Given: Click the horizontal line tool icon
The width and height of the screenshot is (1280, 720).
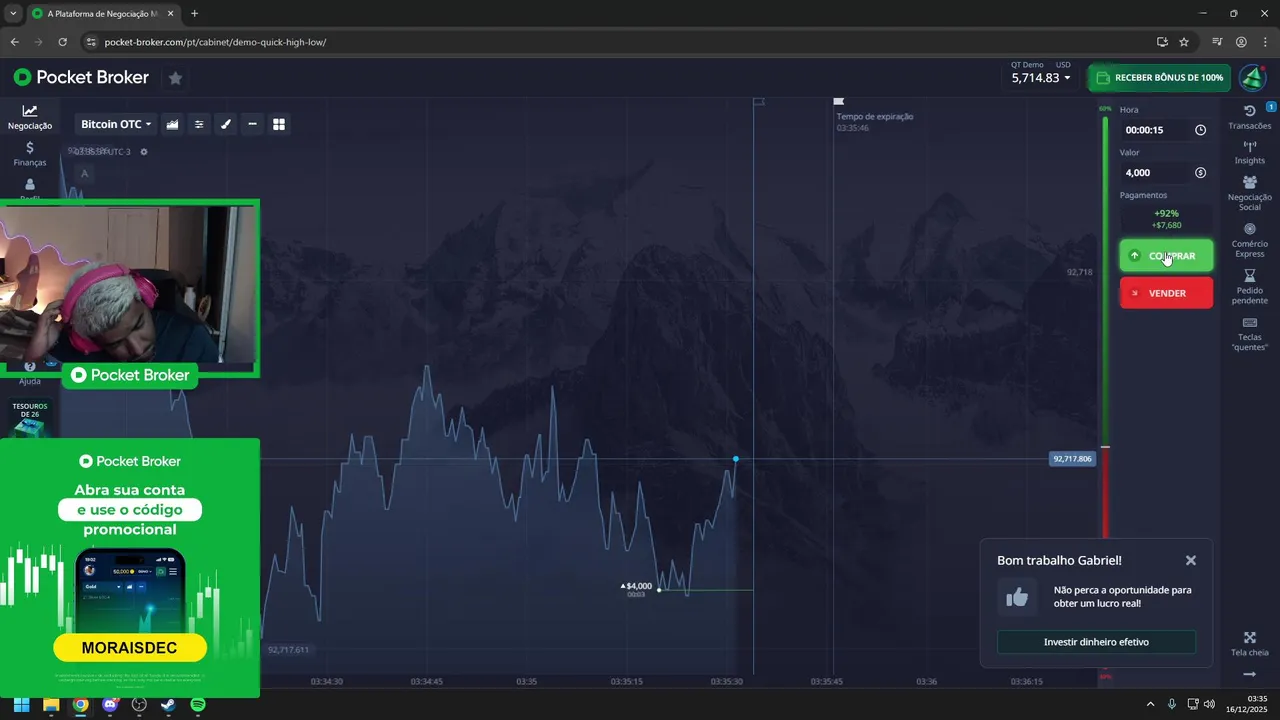Looking at the screenshot, I should 252,124.
